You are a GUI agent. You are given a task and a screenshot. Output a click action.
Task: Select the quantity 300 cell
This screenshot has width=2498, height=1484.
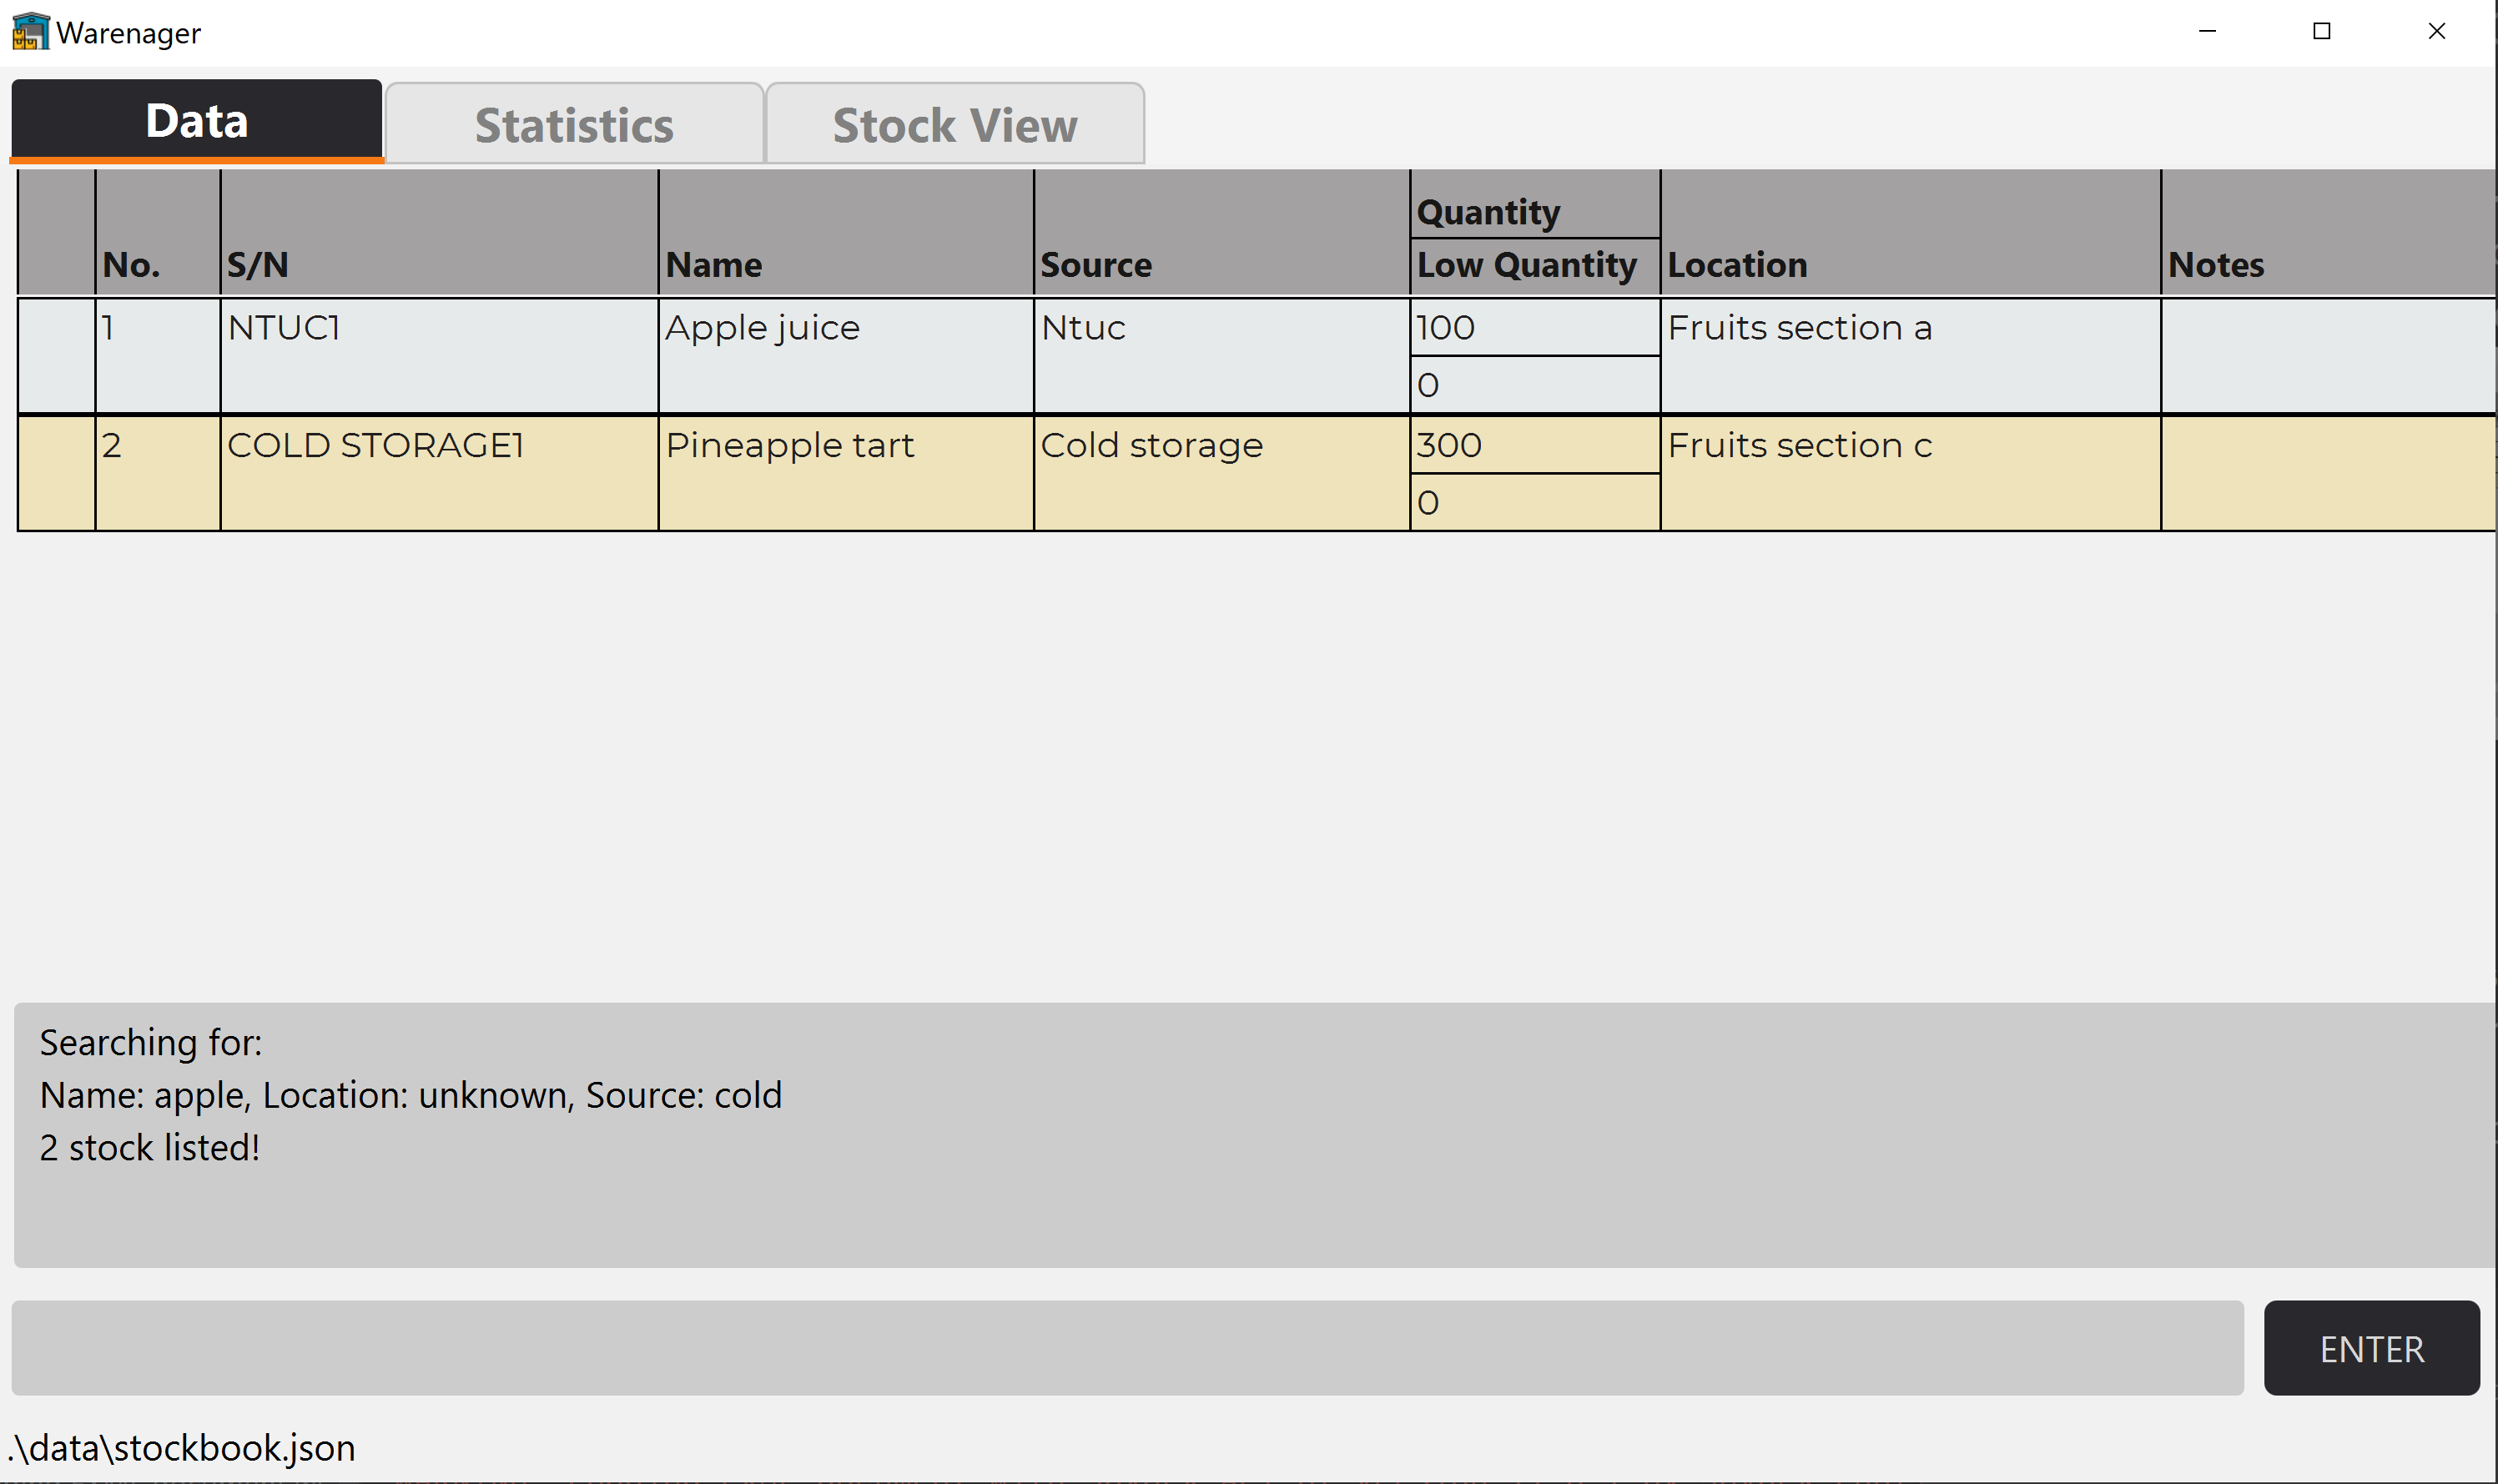[x=1535, y=445]
